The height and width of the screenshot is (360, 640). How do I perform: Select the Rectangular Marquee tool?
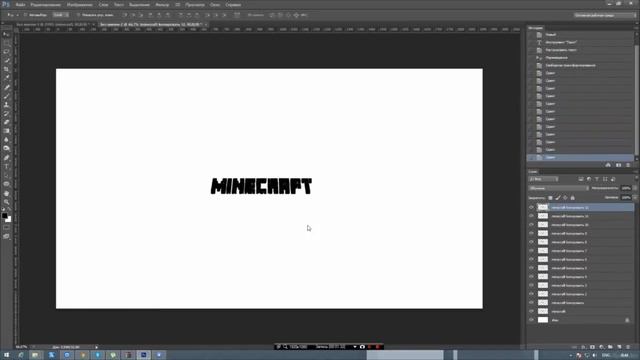[x=6, y=43]
